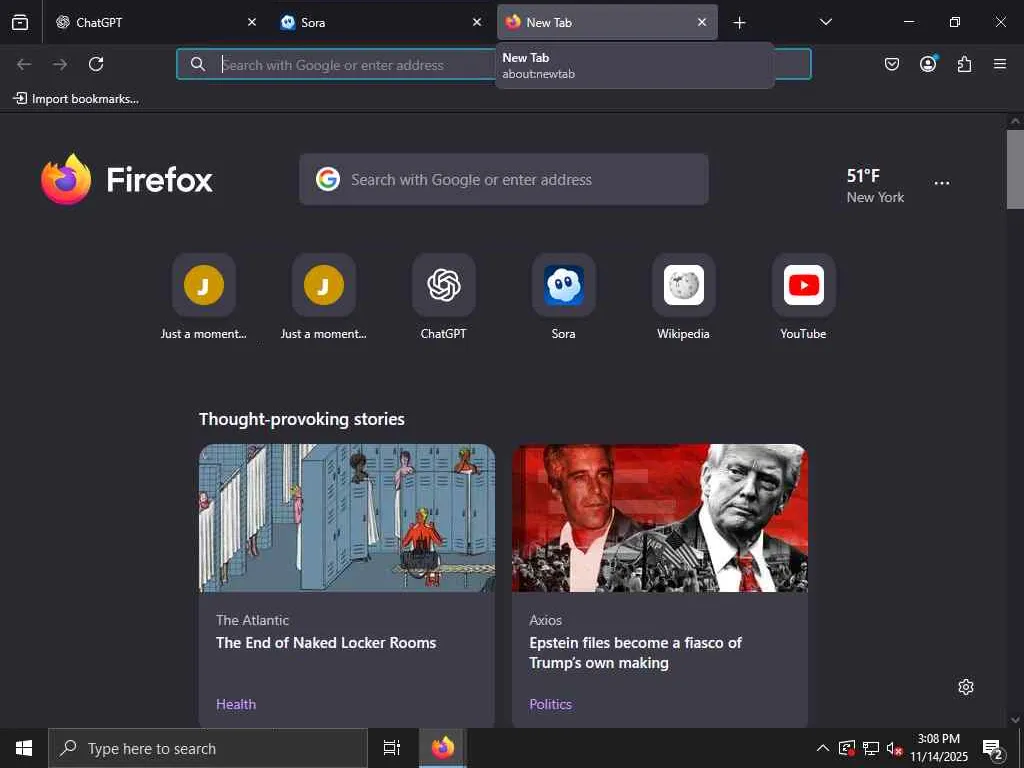Open the ChatGPT shortcut tile
1024x768 pixels.
pyautogui.click(x=443, y=297)
